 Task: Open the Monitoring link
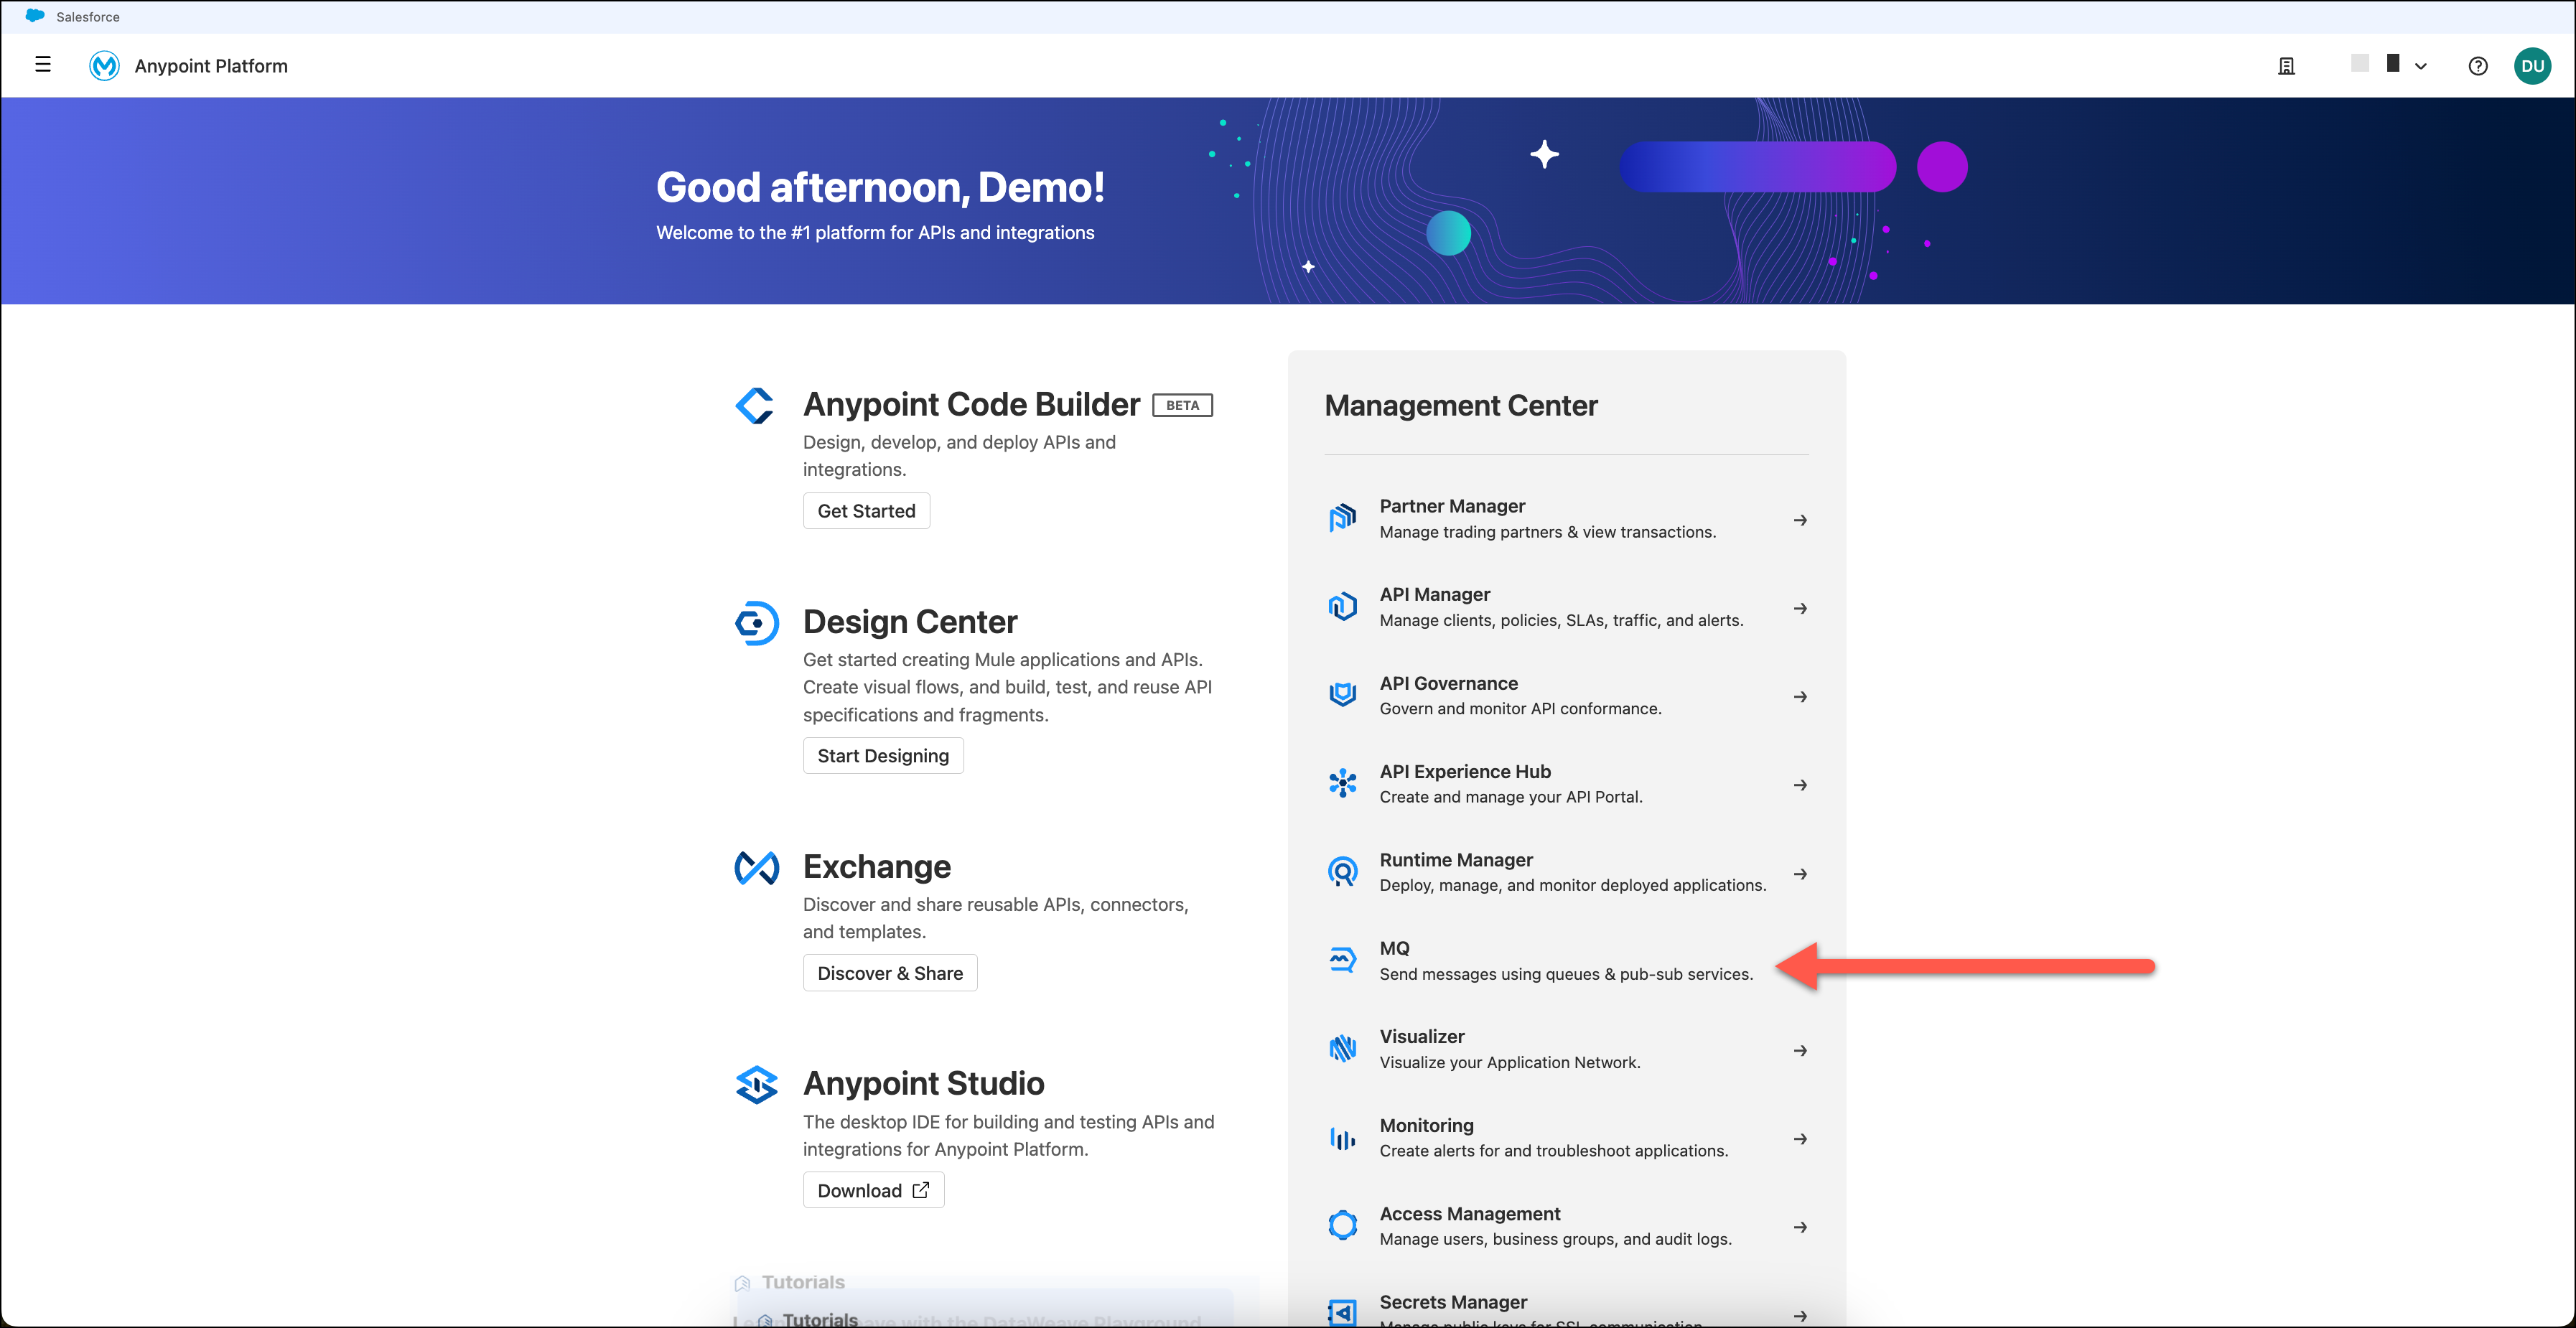click(1427, 1125)
